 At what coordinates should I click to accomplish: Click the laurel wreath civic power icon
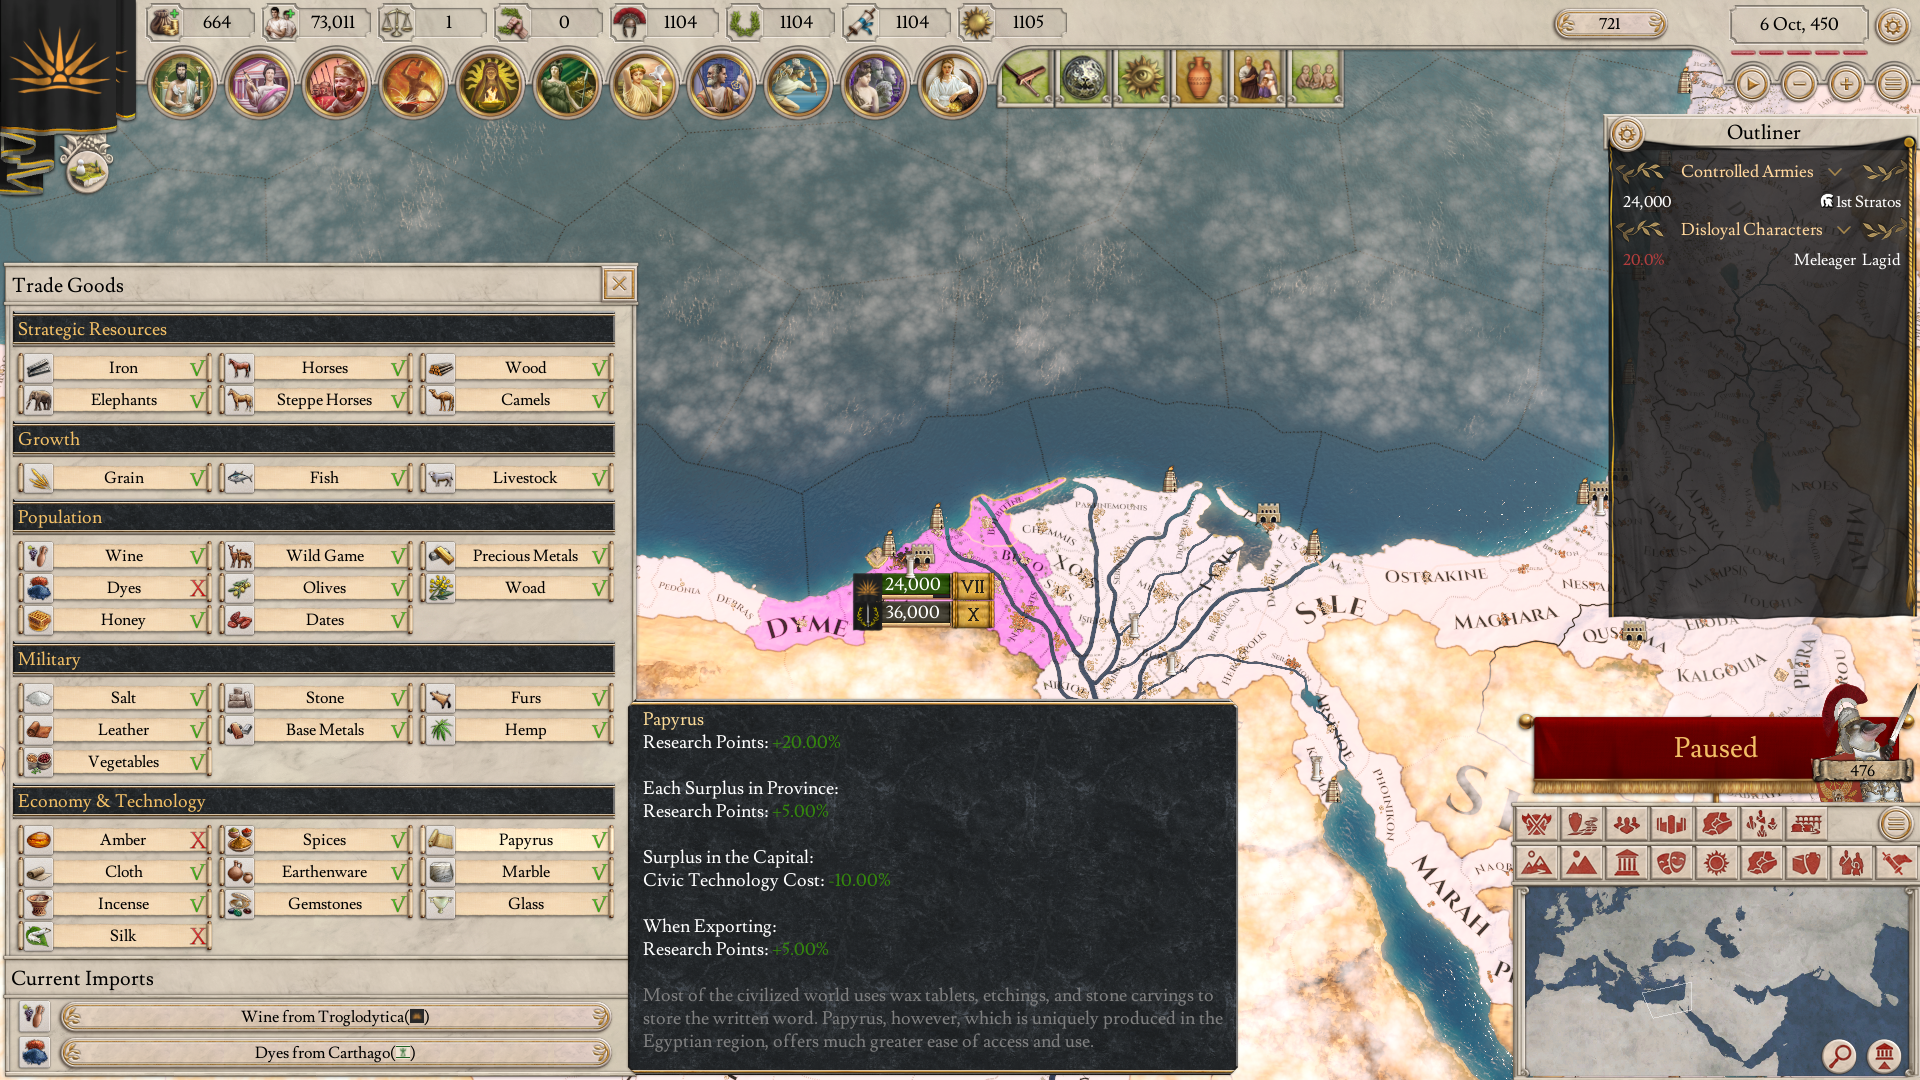pyautogui.click(x=745, y=22)
